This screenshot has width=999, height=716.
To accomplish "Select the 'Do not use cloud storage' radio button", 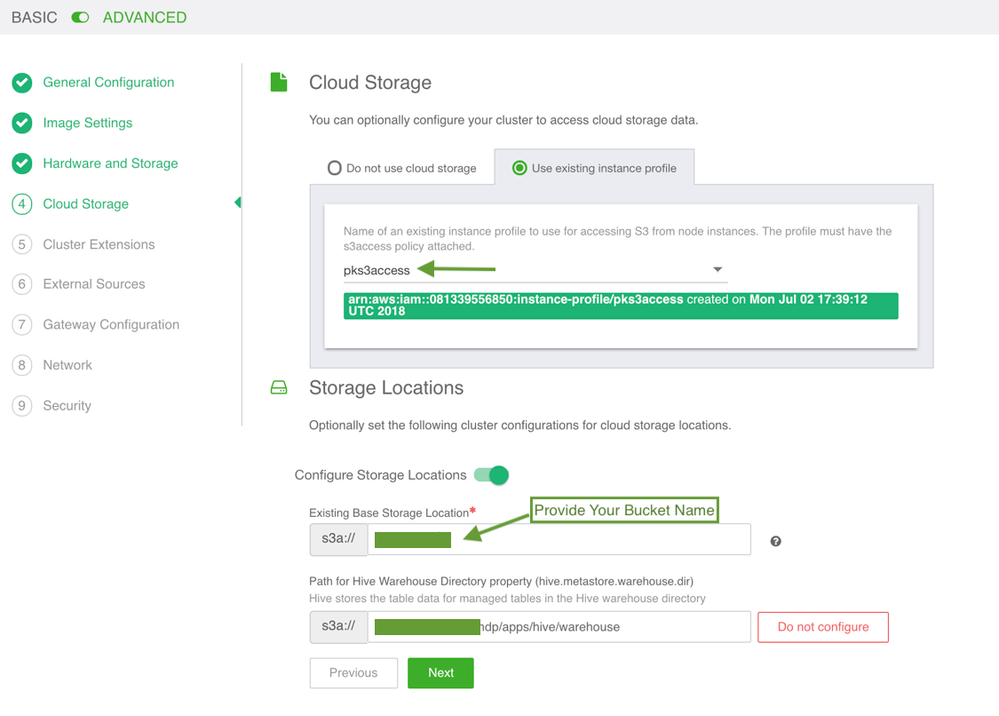I will [335, 168].
